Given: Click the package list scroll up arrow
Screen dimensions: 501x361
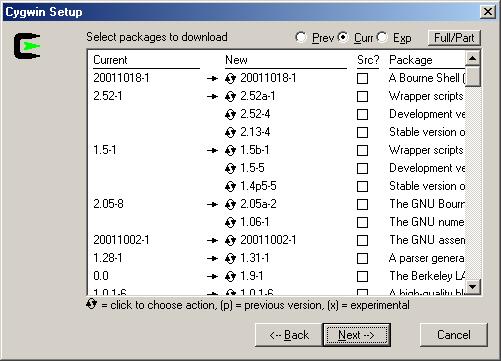Looking at the screenshot, I should pos(473,59).
